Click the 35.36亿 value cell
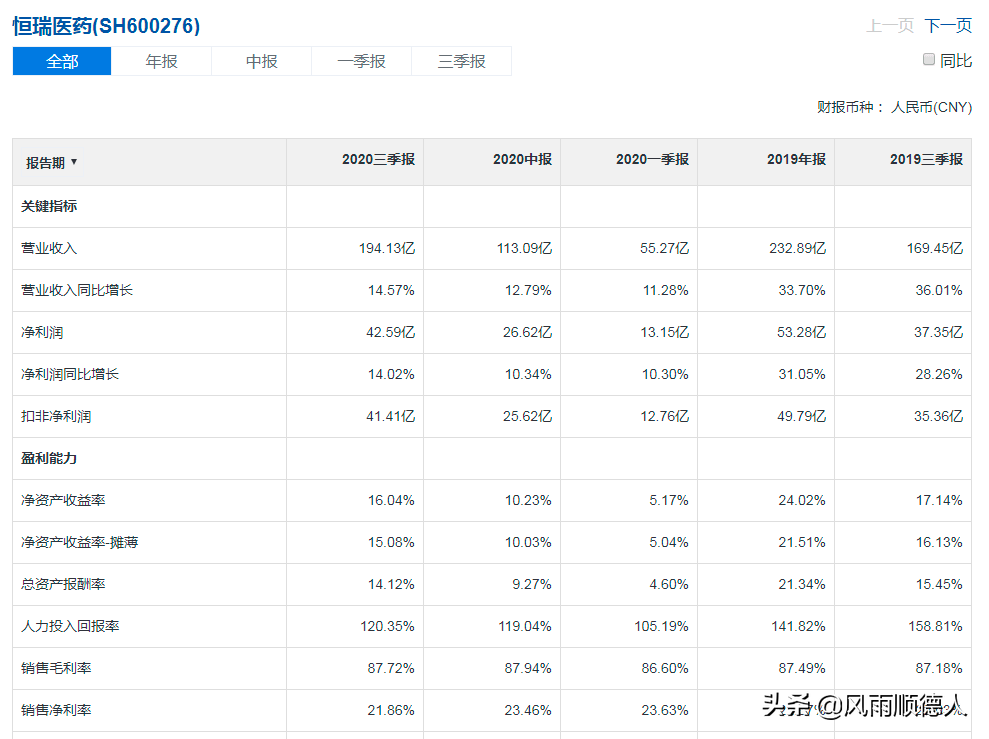This screenshot has width=989, height=739. click(x=939, y=416)
